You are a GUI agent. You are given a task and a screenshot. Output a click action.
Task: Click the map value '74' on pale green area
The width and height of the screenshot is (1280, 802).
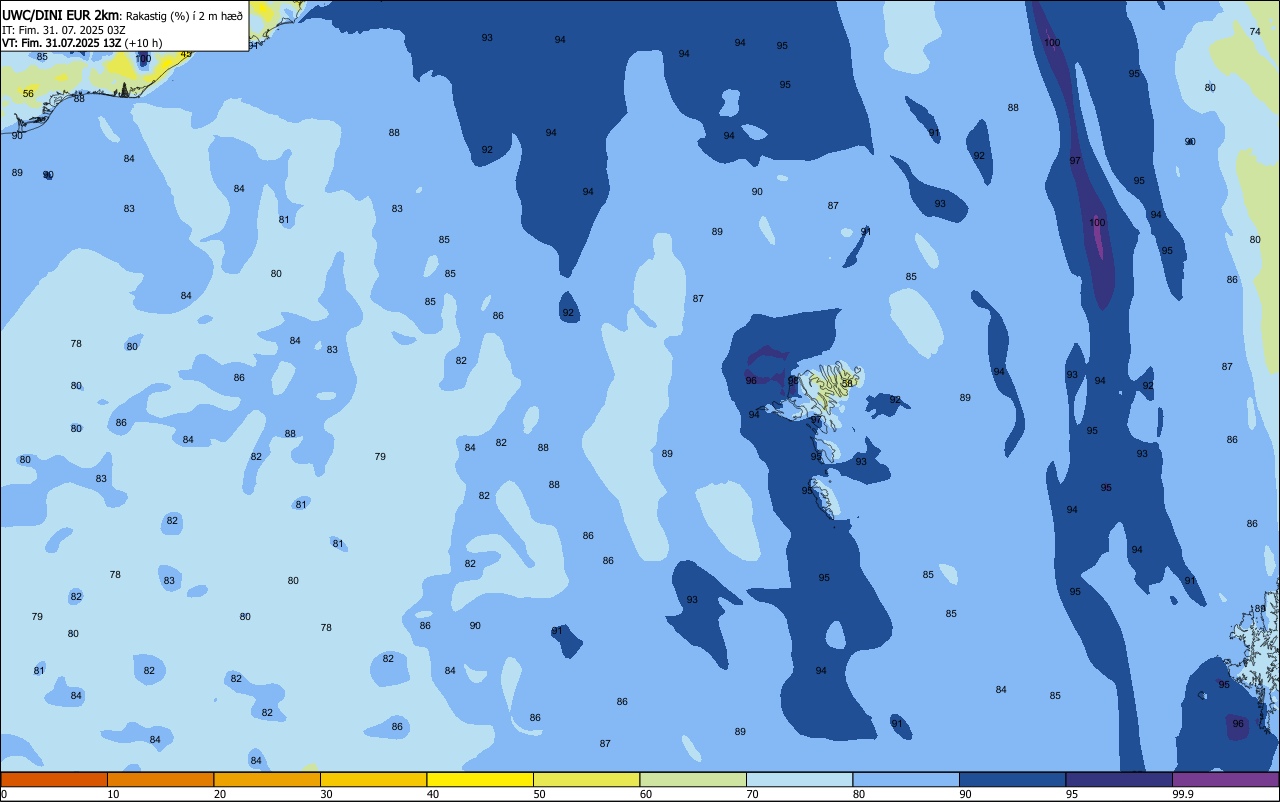pos(1255,31)
